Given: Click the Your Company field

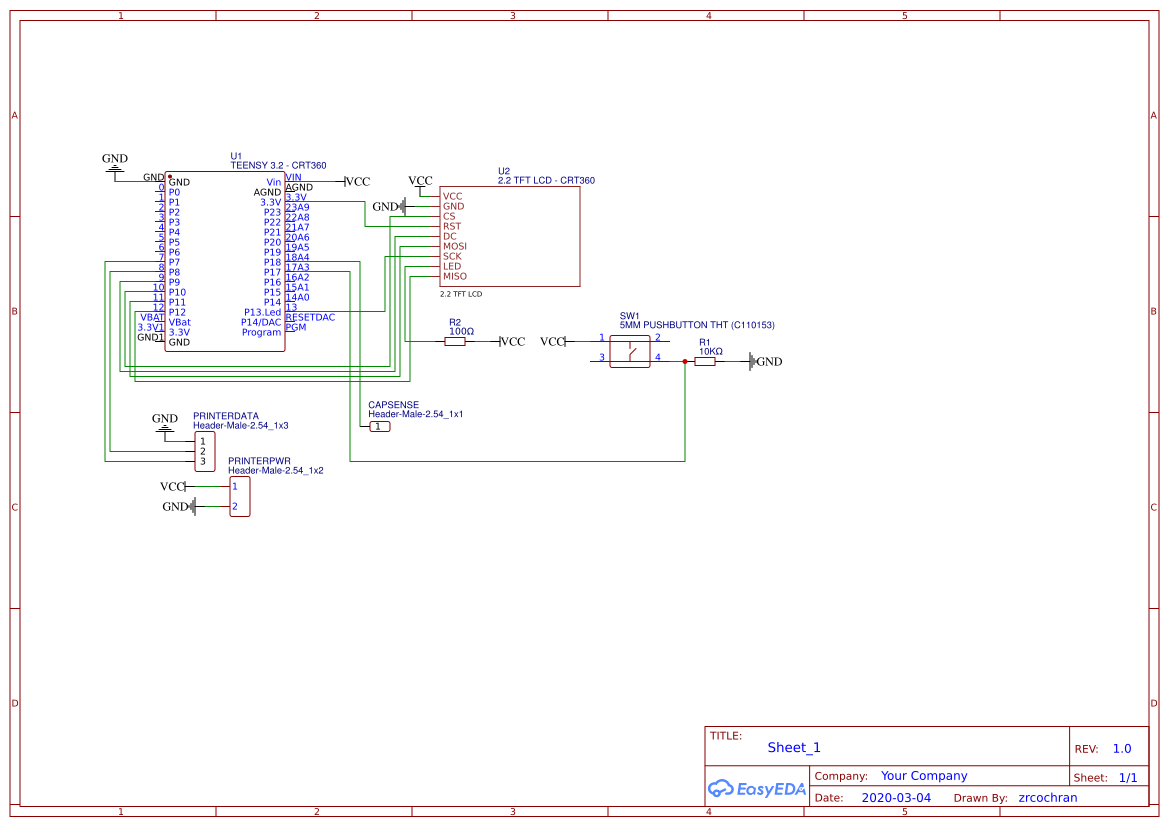Looking at the screenshot, I should click(924, 776).
